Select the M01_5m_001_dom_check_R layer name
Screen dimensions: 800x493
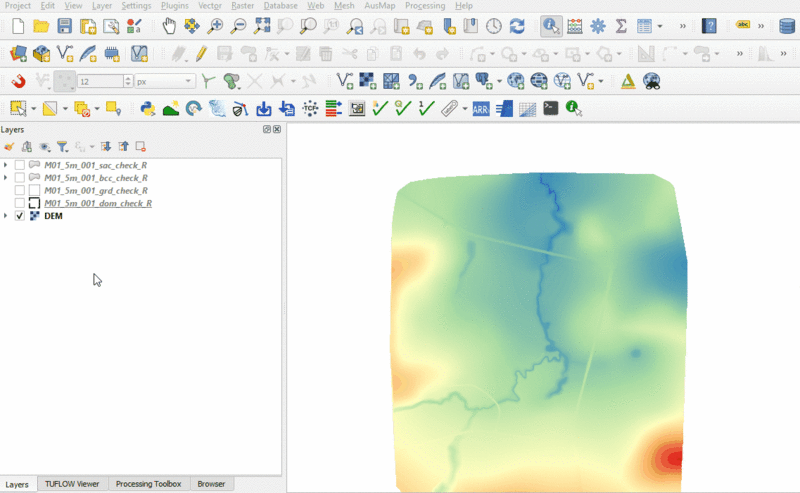(98, 203)
